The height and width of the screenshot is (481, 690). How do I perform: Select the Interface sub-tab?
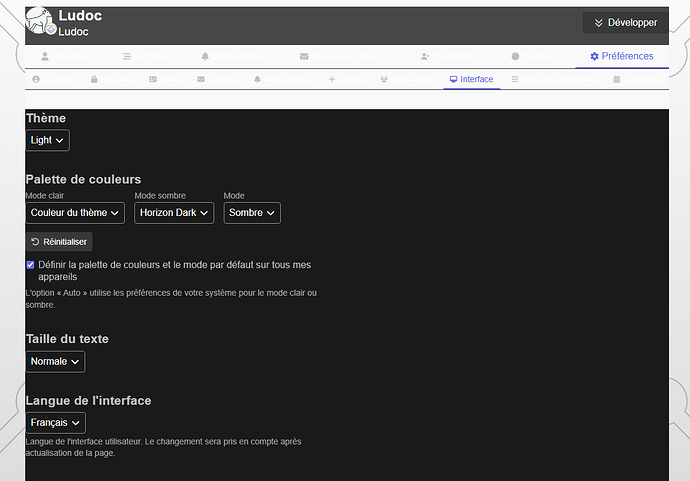pos(471,79)
